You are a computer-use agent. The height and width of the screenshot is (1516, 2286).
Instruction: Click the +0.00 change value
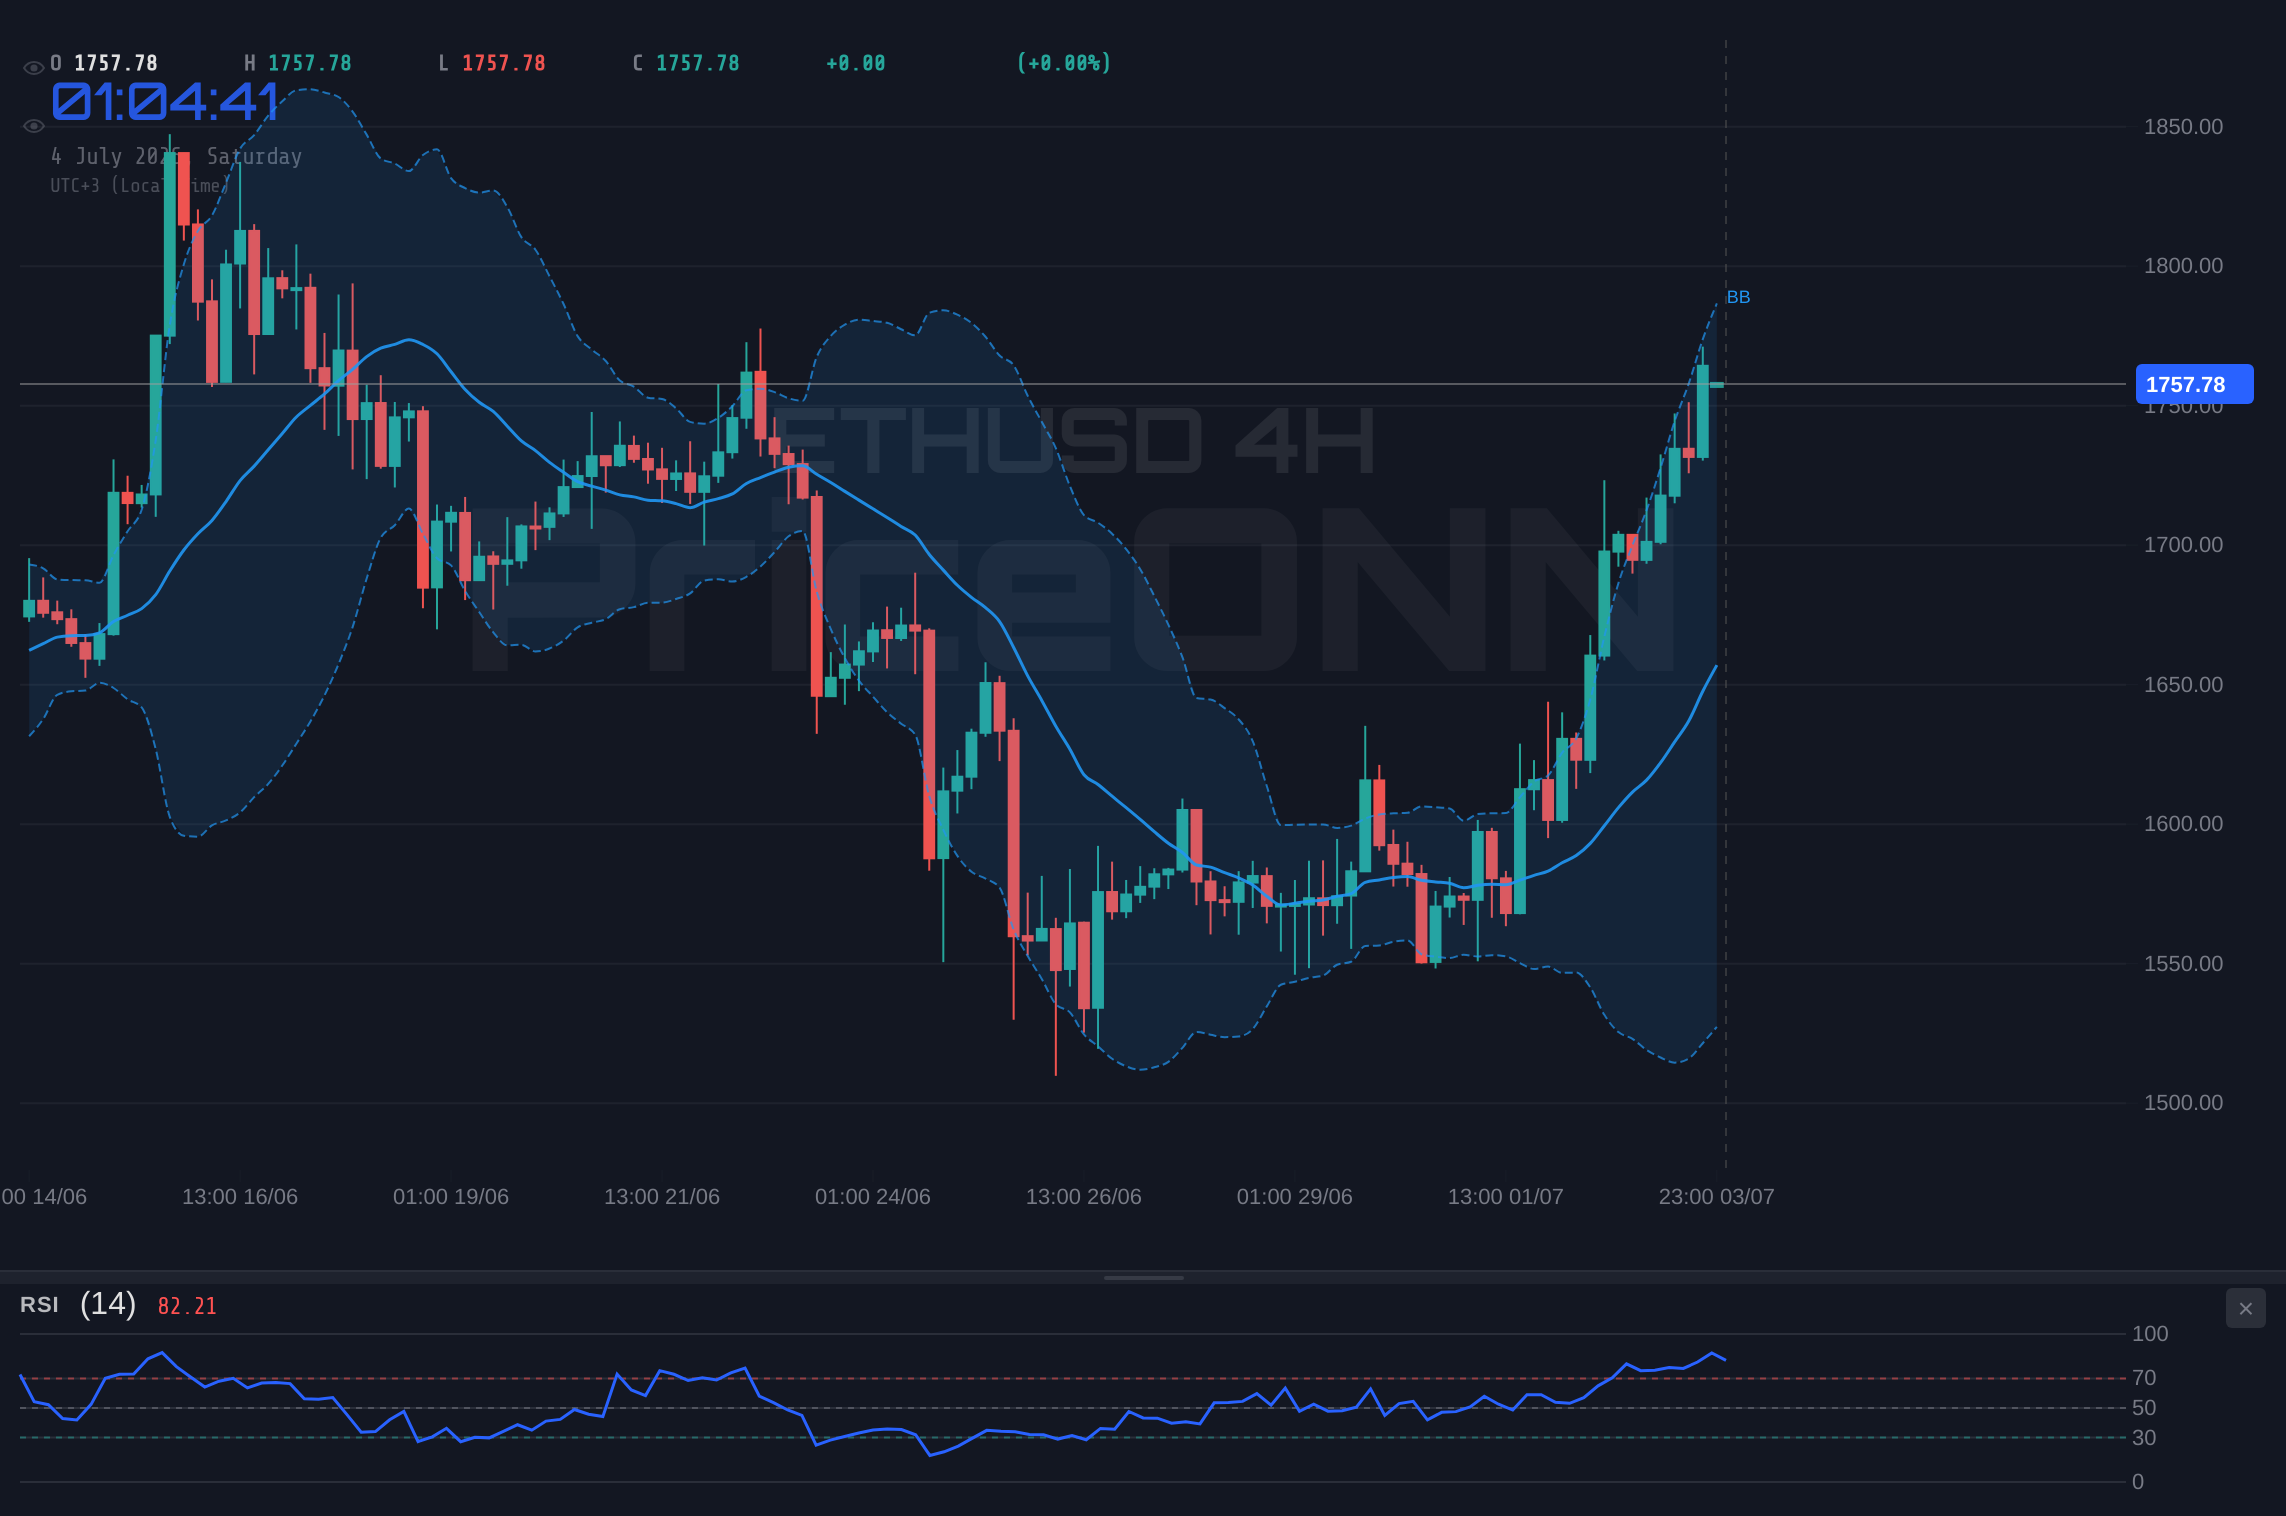point(856,63)
